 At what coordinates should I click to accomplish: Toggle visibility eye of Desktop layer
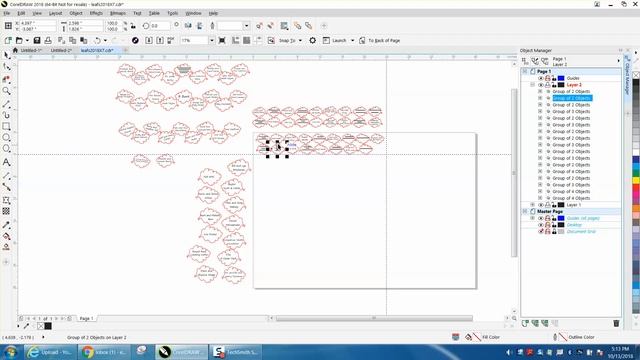[540, 225]
